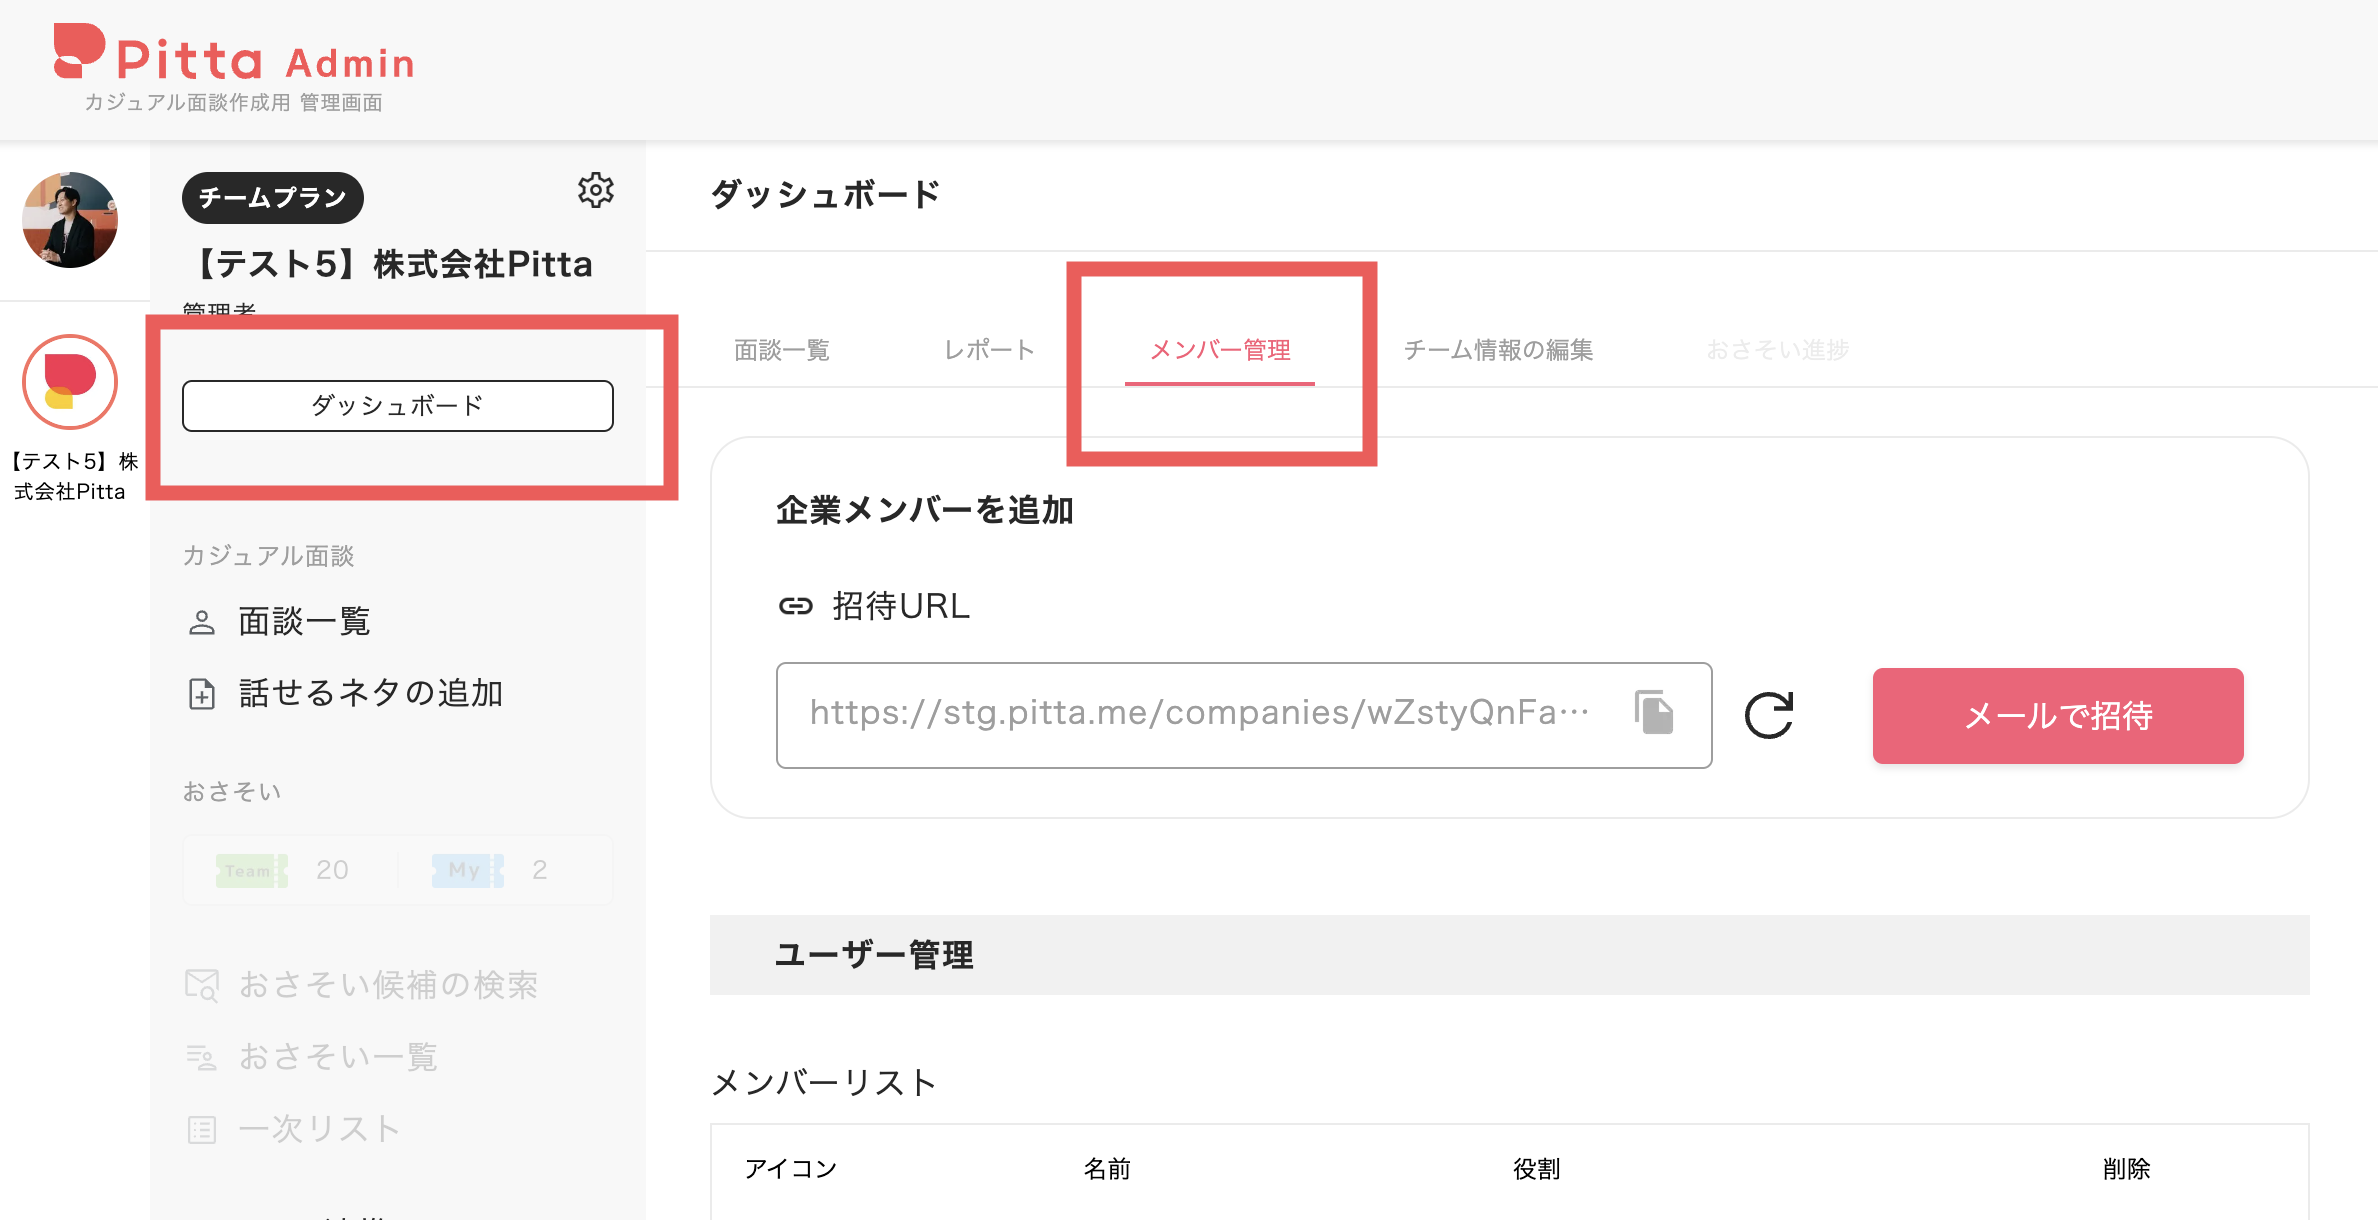Copy the invite URL using the copy icon
The image size is (2378, 1220).
1653,713
